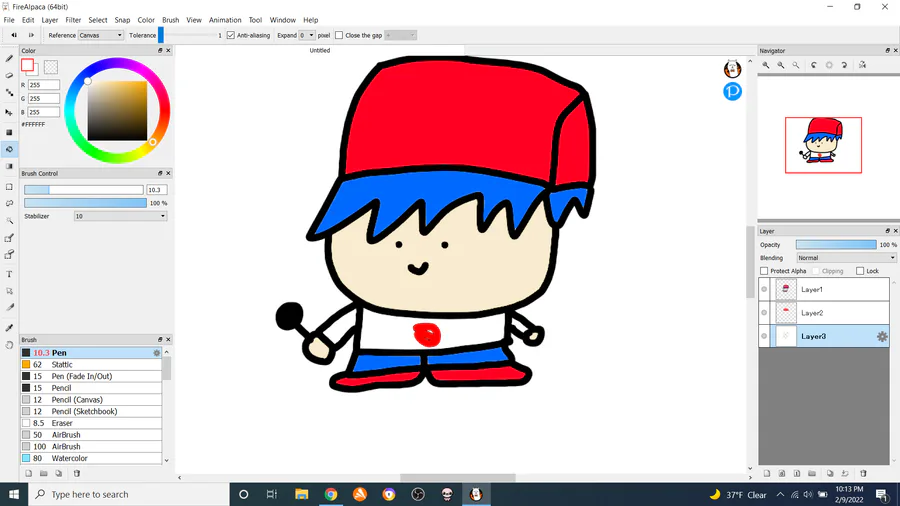The width and height of the screenshot is (900, 506).
Task: Open Layer3 settings gear
Action: point(882,337)
